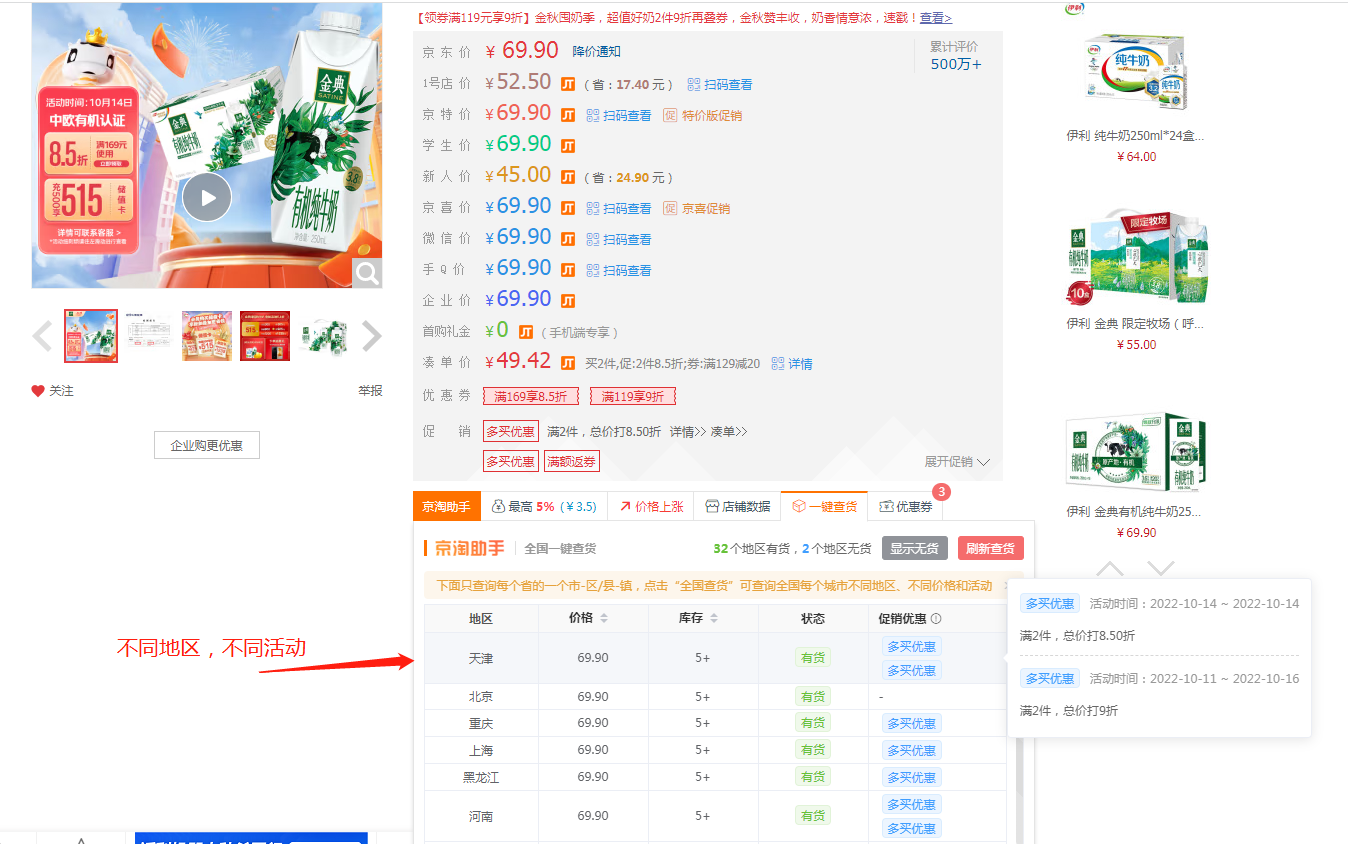
Task: Click the JT icon in the 微信价 row
Action: pyautogui.click(x=568, y=239)
